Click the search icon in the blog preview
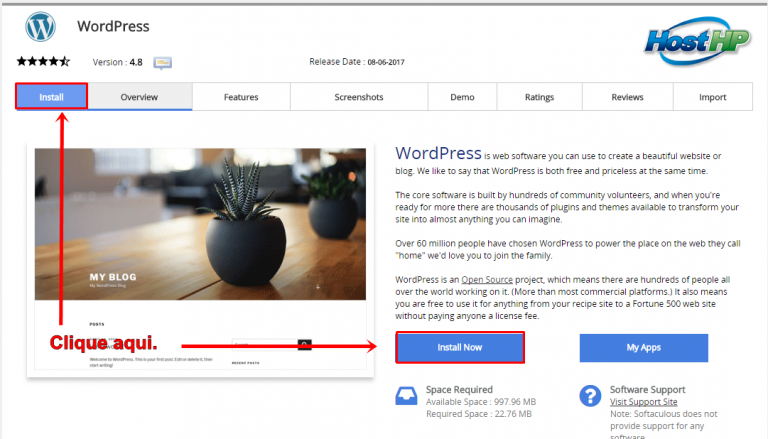This screenshot has width=768, height=439. pyautogui.click(x=305, y=344)
